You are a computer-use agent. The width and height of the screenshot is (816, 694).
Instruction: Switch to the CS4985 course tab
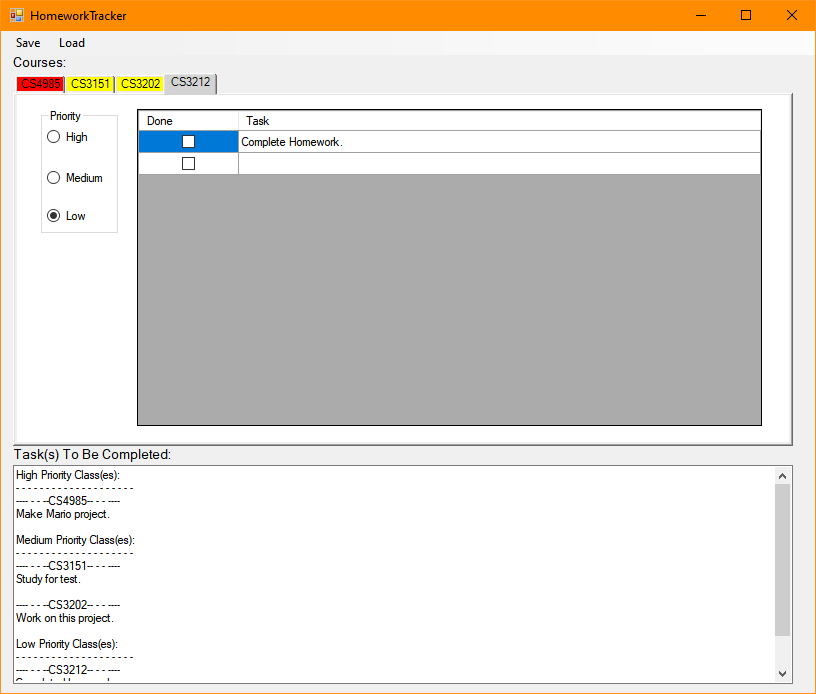tap(41, 84)
